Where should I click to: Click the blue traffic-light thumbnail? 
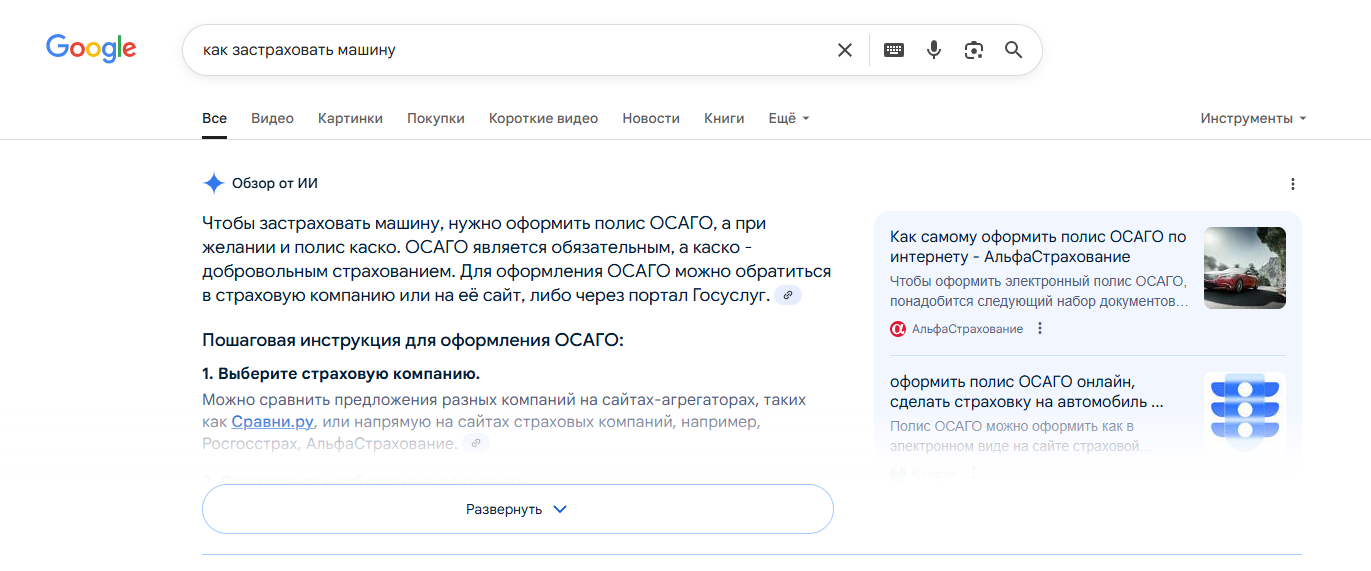click(x=1245, y=413)
